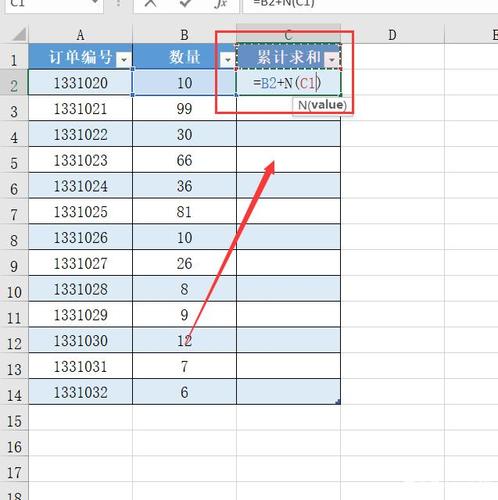This screenshot has height=500, width=498.
Task: Click the 数量 header cell
Action: [184, 57]
